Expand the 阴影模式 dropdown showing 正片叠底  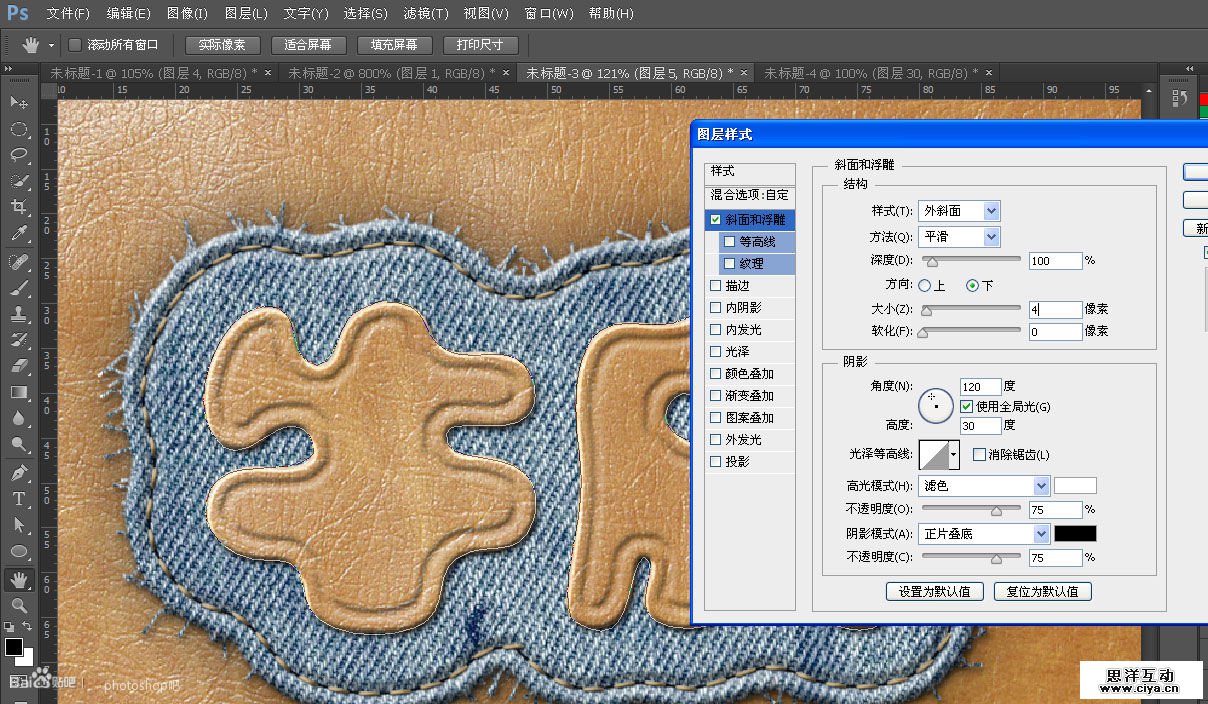click(984, 534)
